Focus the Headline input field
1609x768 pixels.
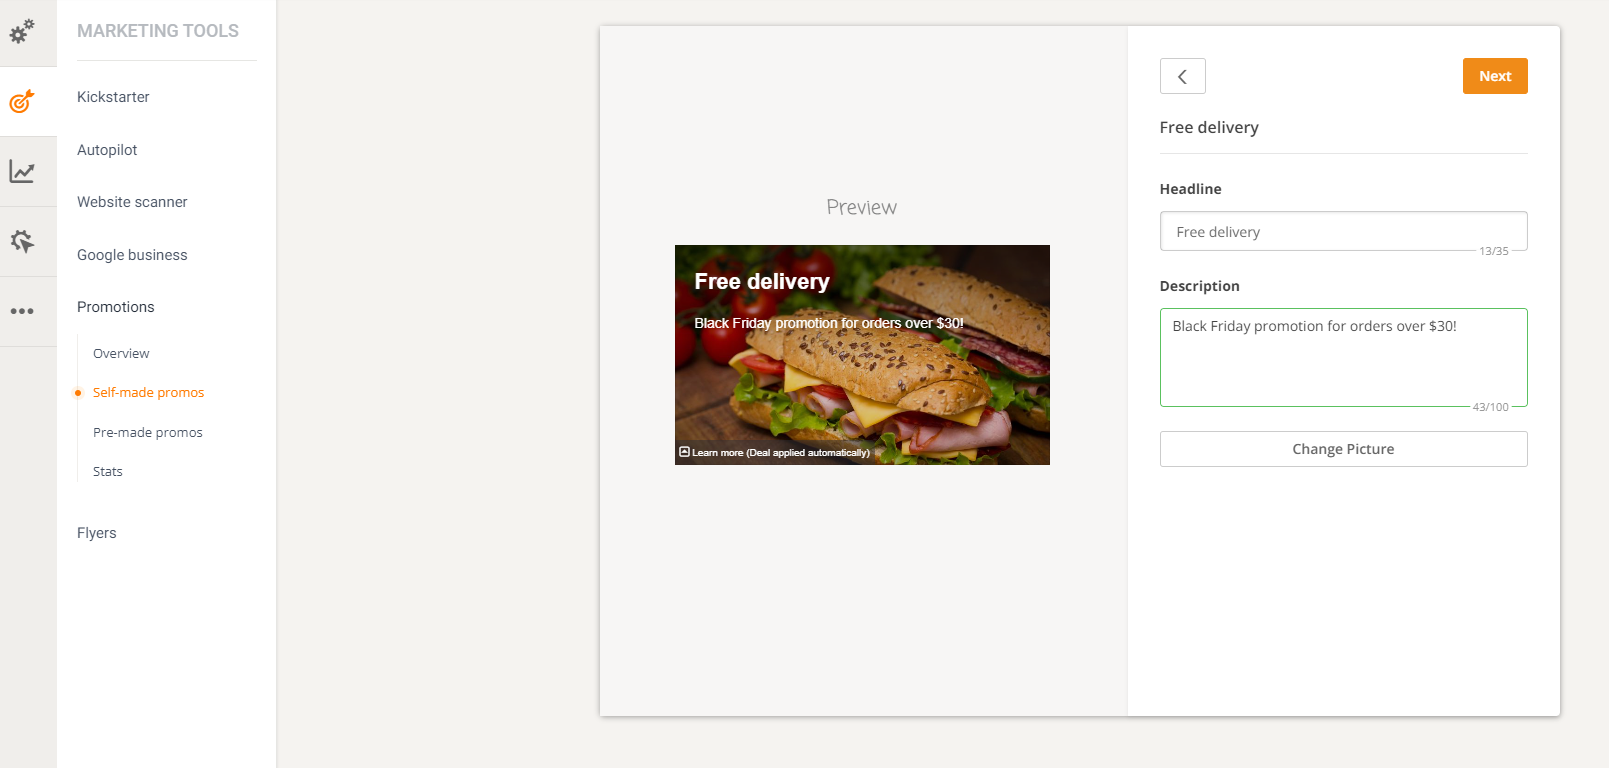[x=1343, y=231]
